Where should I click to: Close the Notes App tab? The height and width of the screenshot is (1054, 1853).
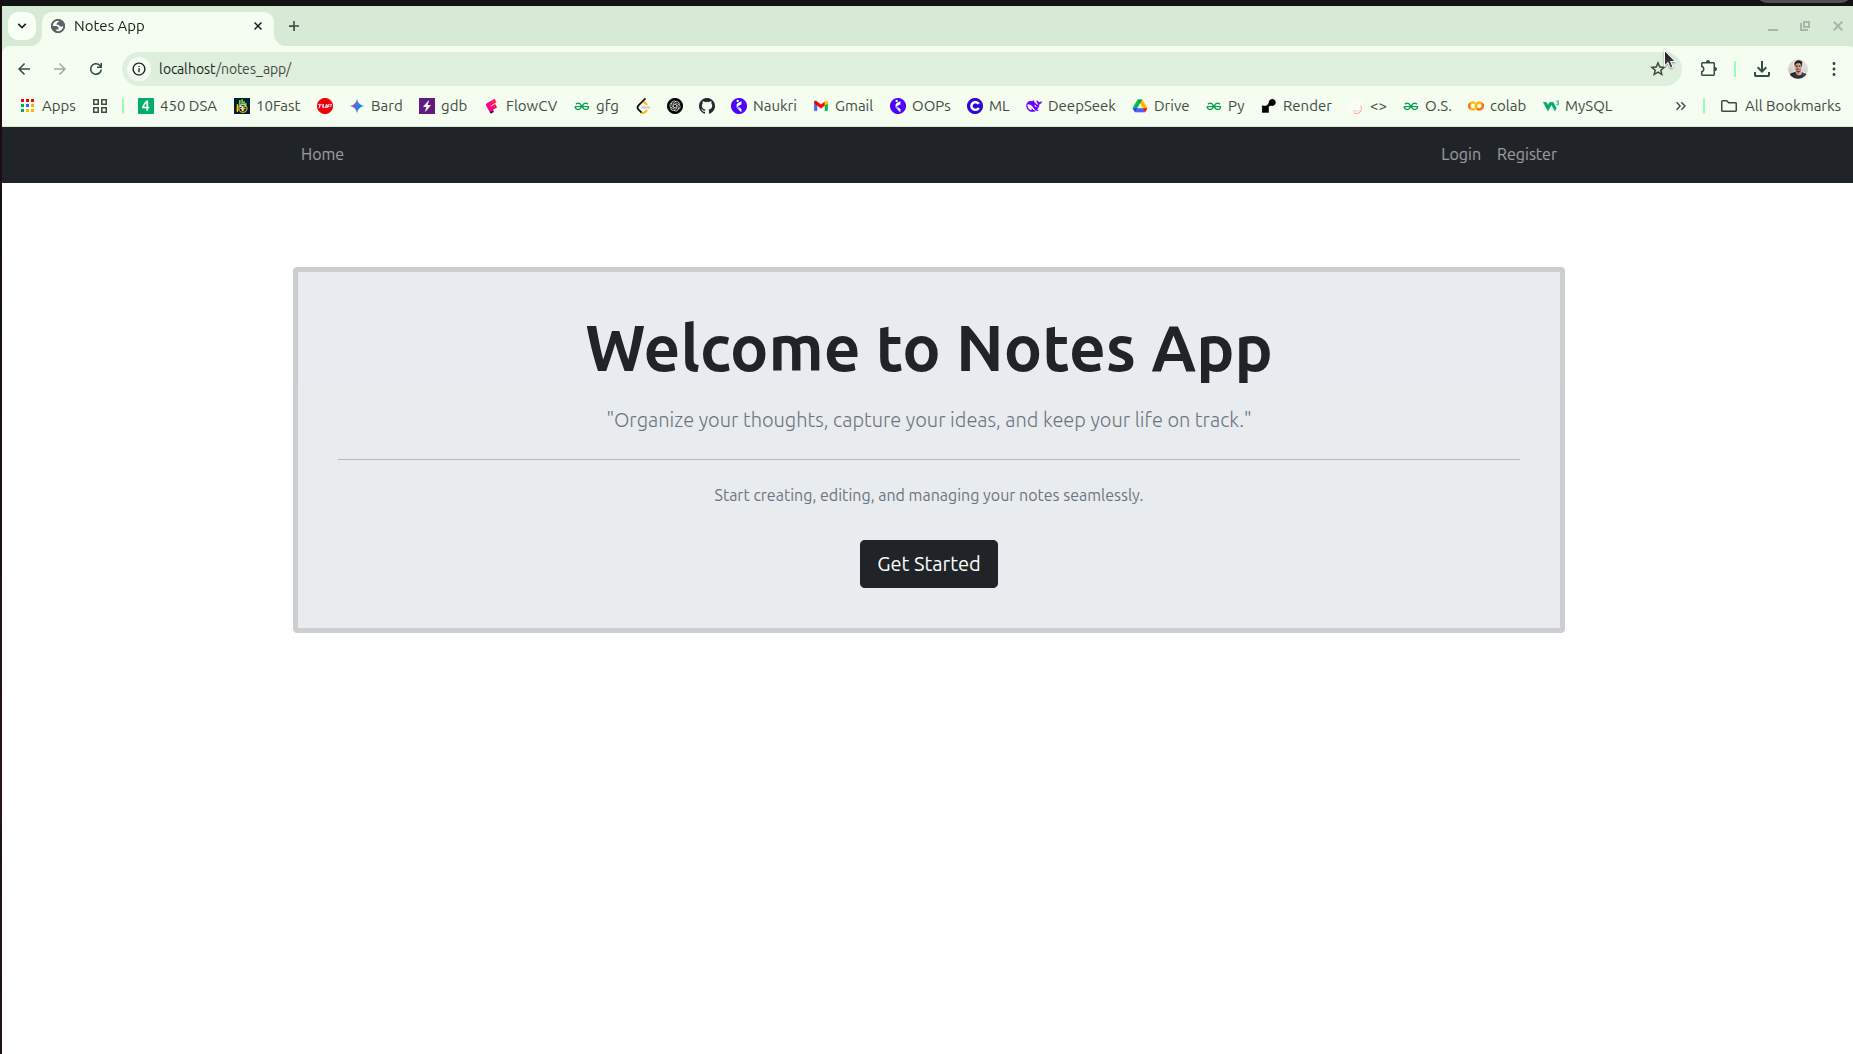258,26
